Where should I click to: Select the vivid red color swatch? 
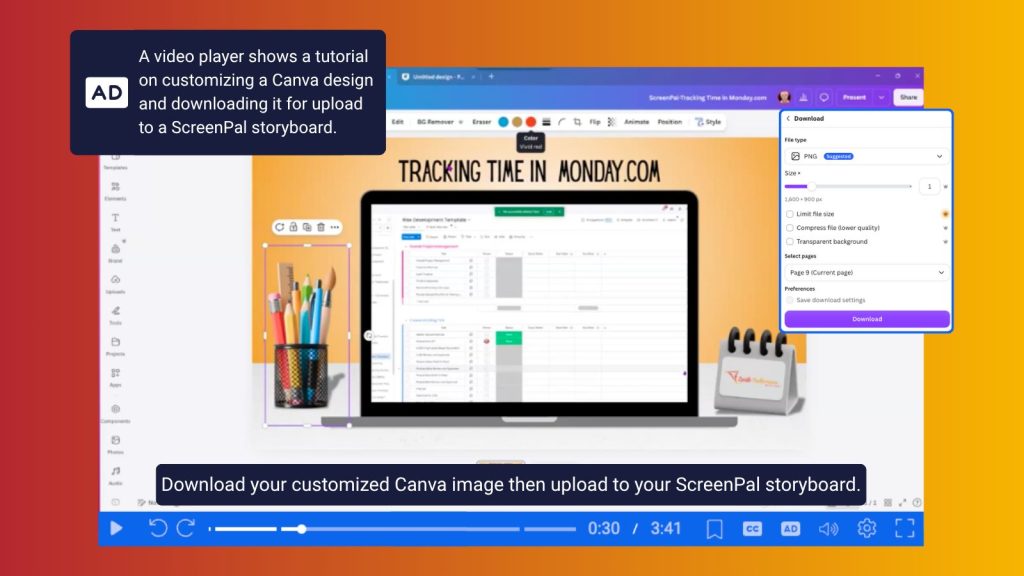click(x=531, y=121)
